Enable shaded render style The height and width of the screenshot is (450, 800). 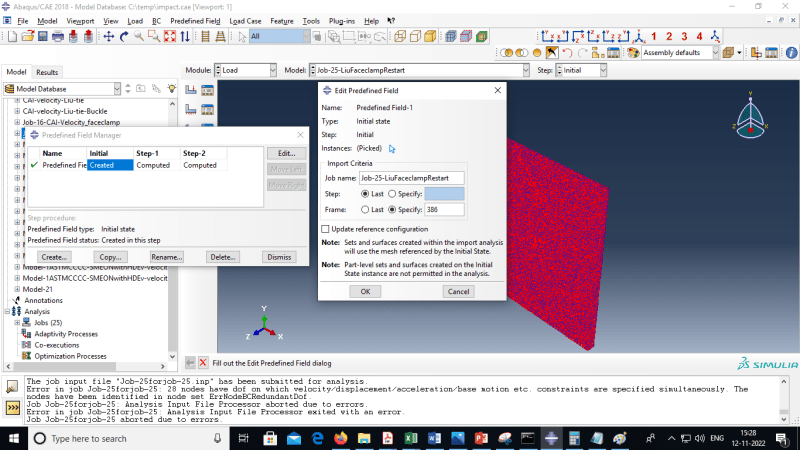(x=431, y=36)
